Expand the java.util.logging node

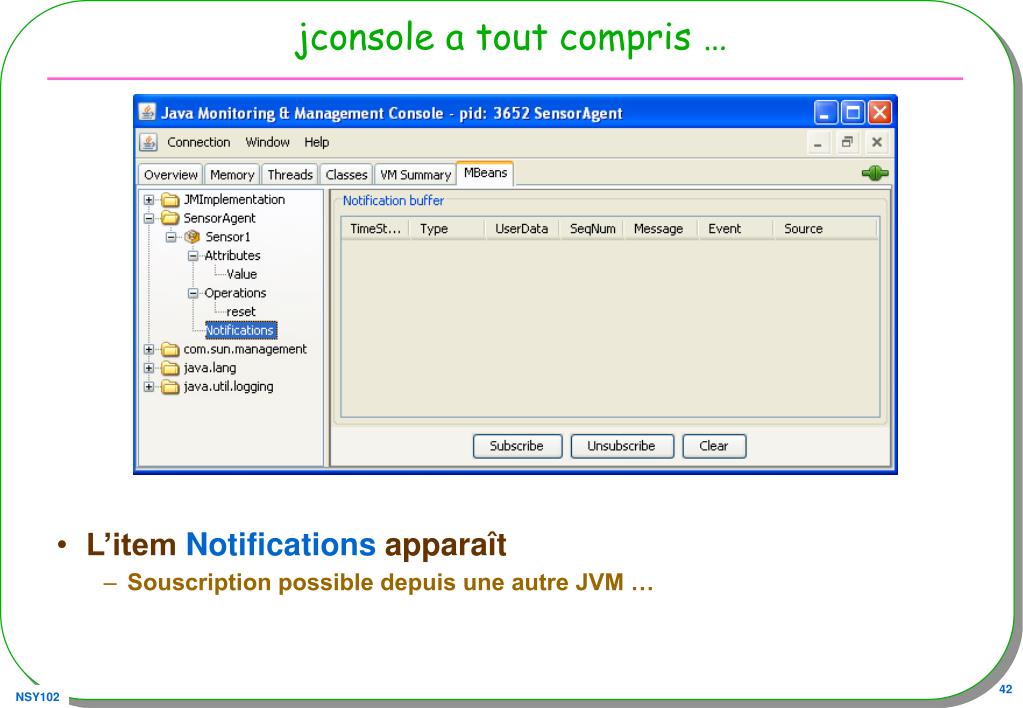(149, 387)
